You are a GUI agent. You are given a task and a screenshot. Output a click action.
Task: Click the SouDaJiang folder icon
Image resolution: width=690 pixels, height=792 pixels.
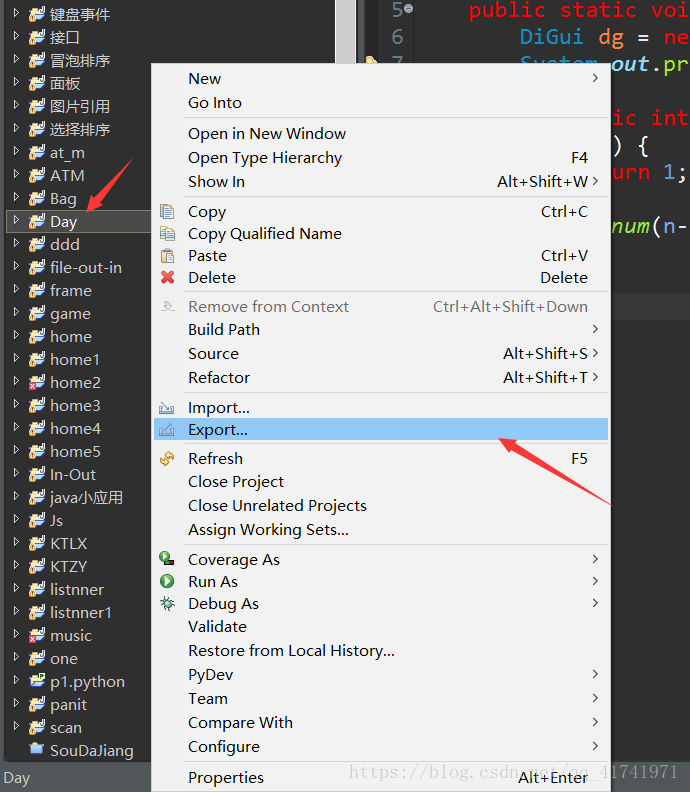click(37, 748)
